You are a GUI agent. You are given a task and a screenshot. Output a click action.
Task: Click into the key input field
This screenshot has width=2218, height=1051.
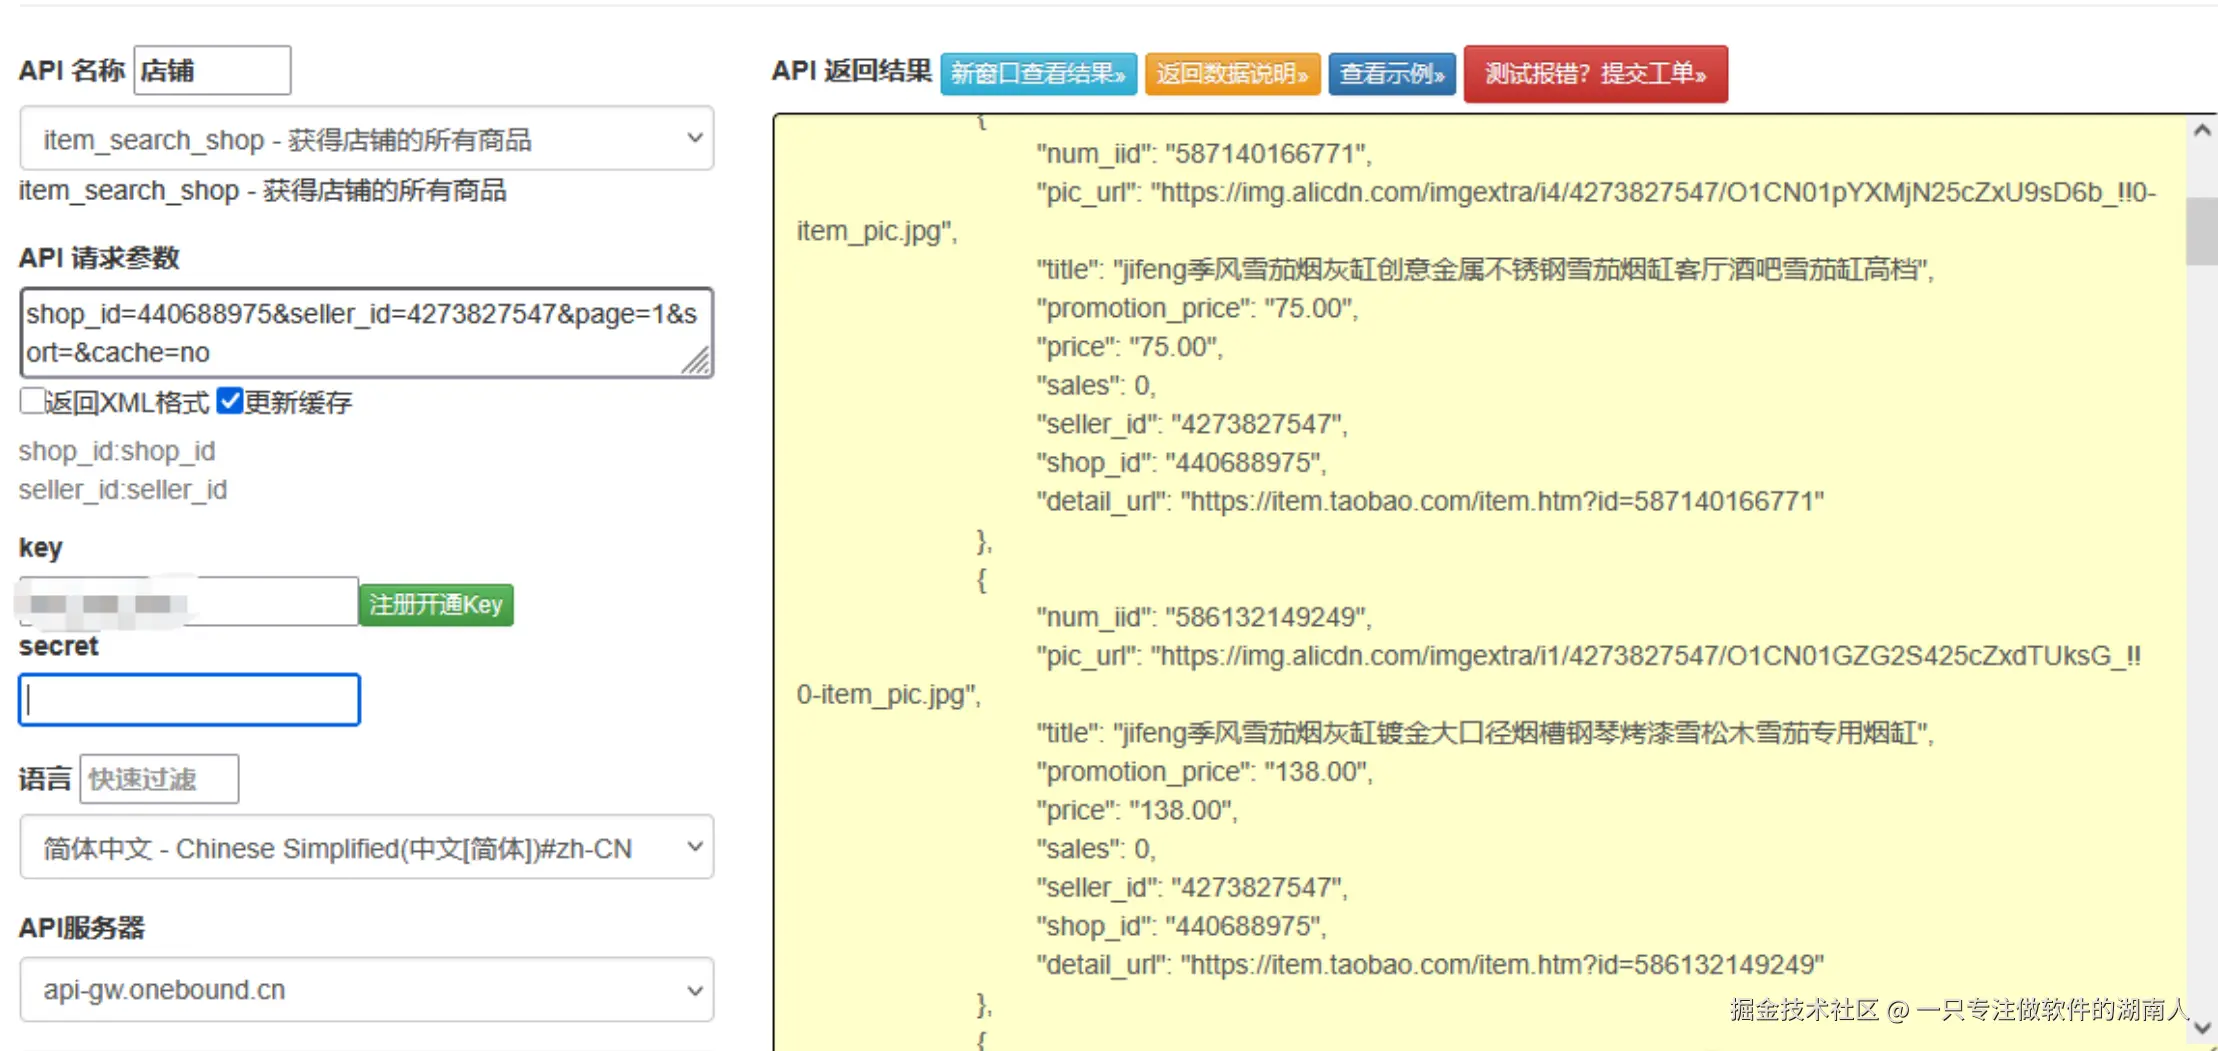(189, 602)
